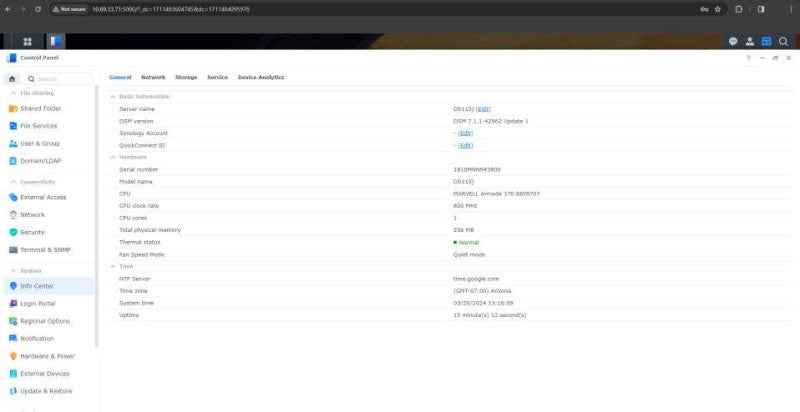Click the Uptime value text

coord(490,315)
